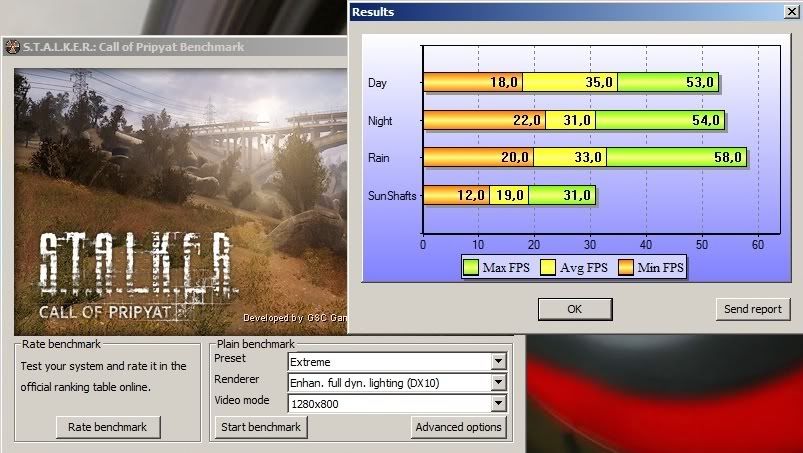Click the Day row label
This screenshot has width=803, height=453.
(x=377, y=83)
